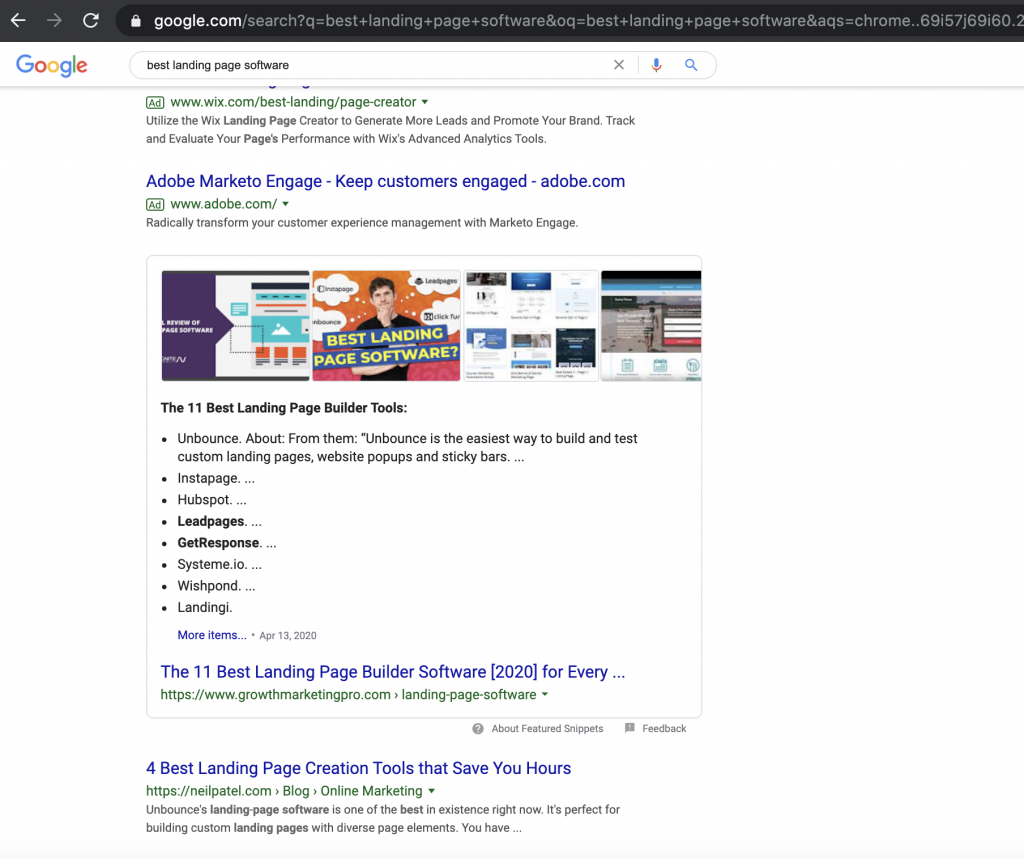Click the neilpatel.com Blog Online Marketing URL
The image size is (1024, 859).
(284, 791)
